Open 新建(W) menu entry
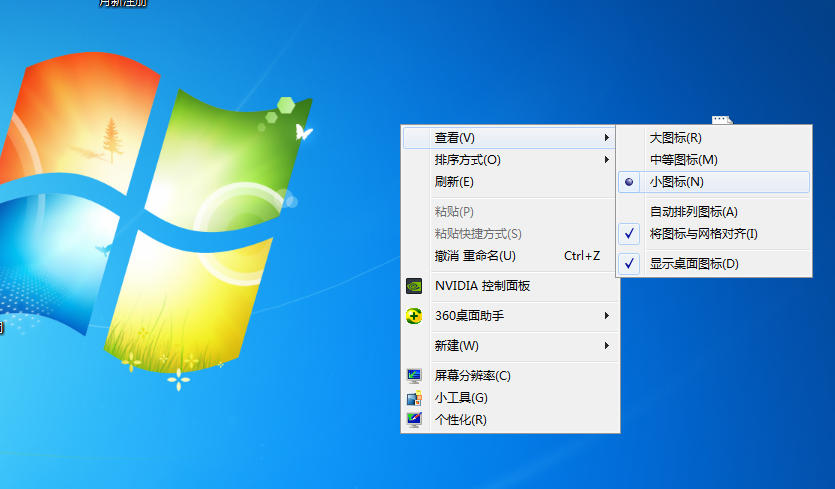 (510, 346)
